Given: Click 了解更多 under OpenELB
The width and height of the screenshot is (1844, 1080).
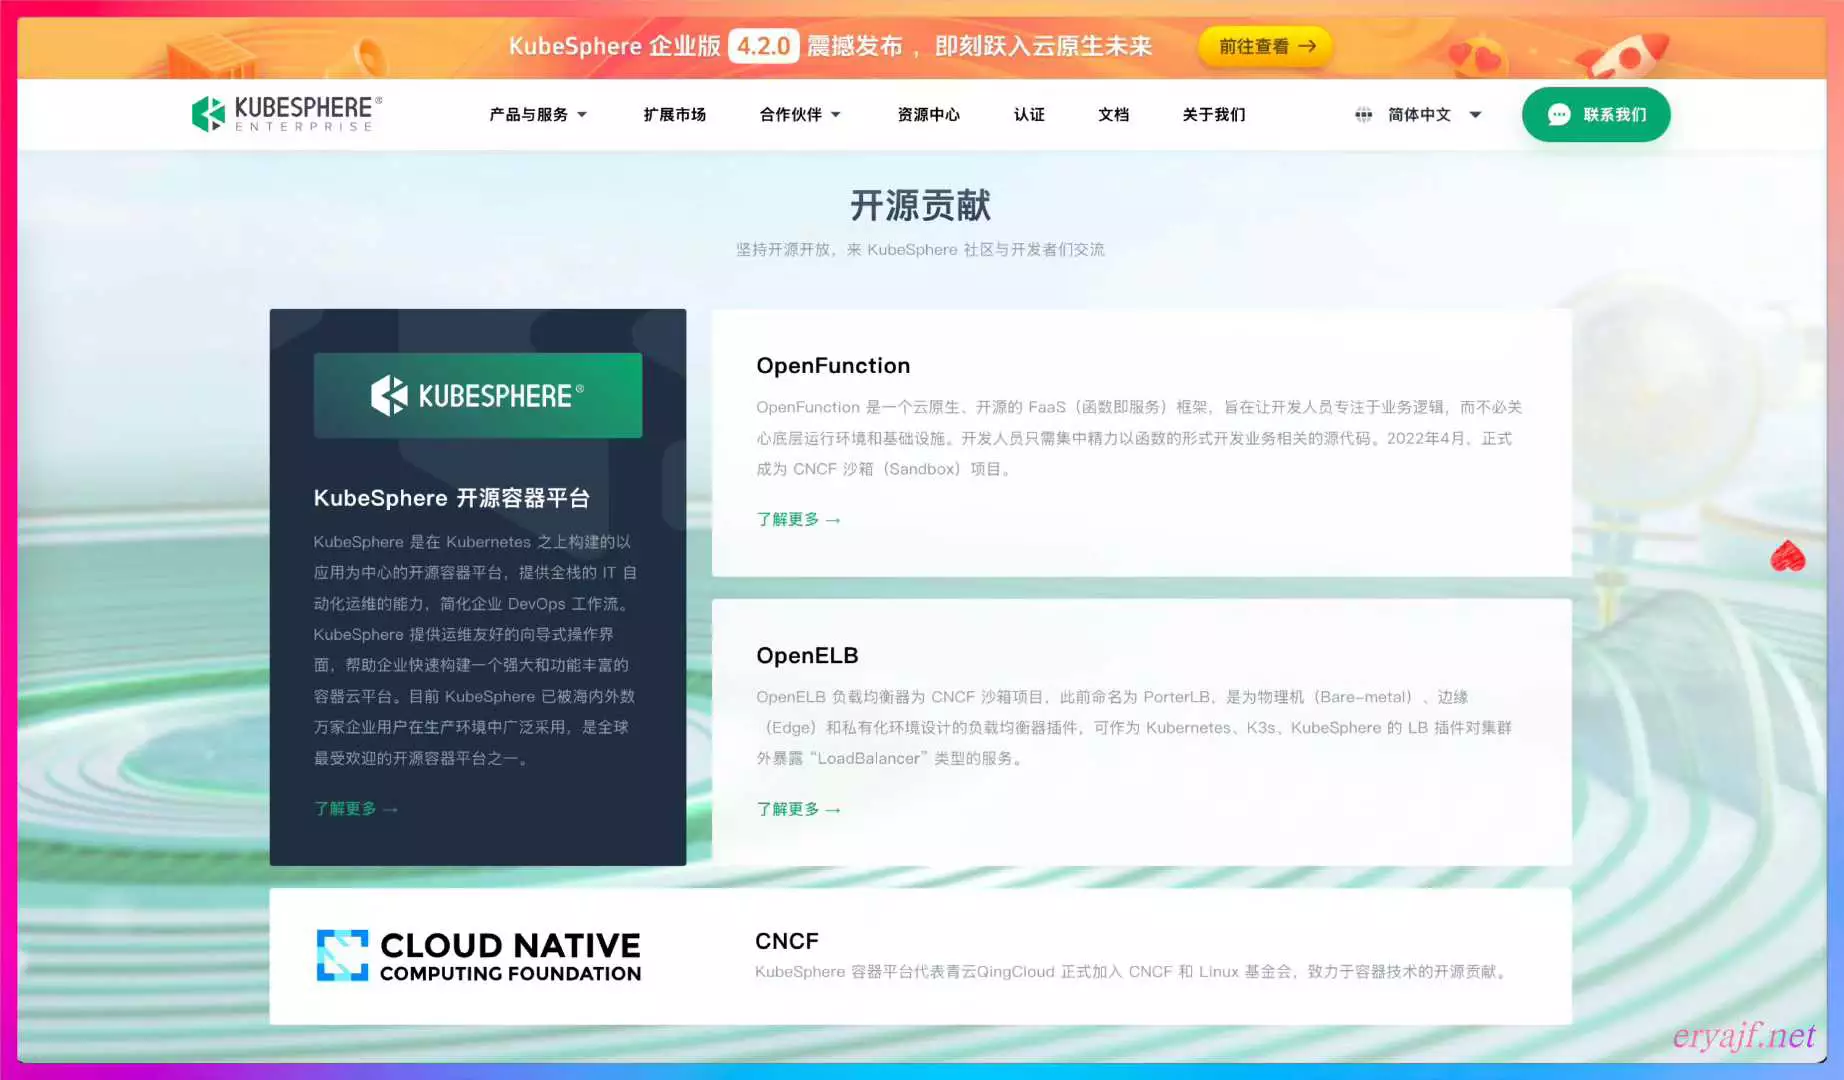Looking at the screenshot, I should coord(798,809).
